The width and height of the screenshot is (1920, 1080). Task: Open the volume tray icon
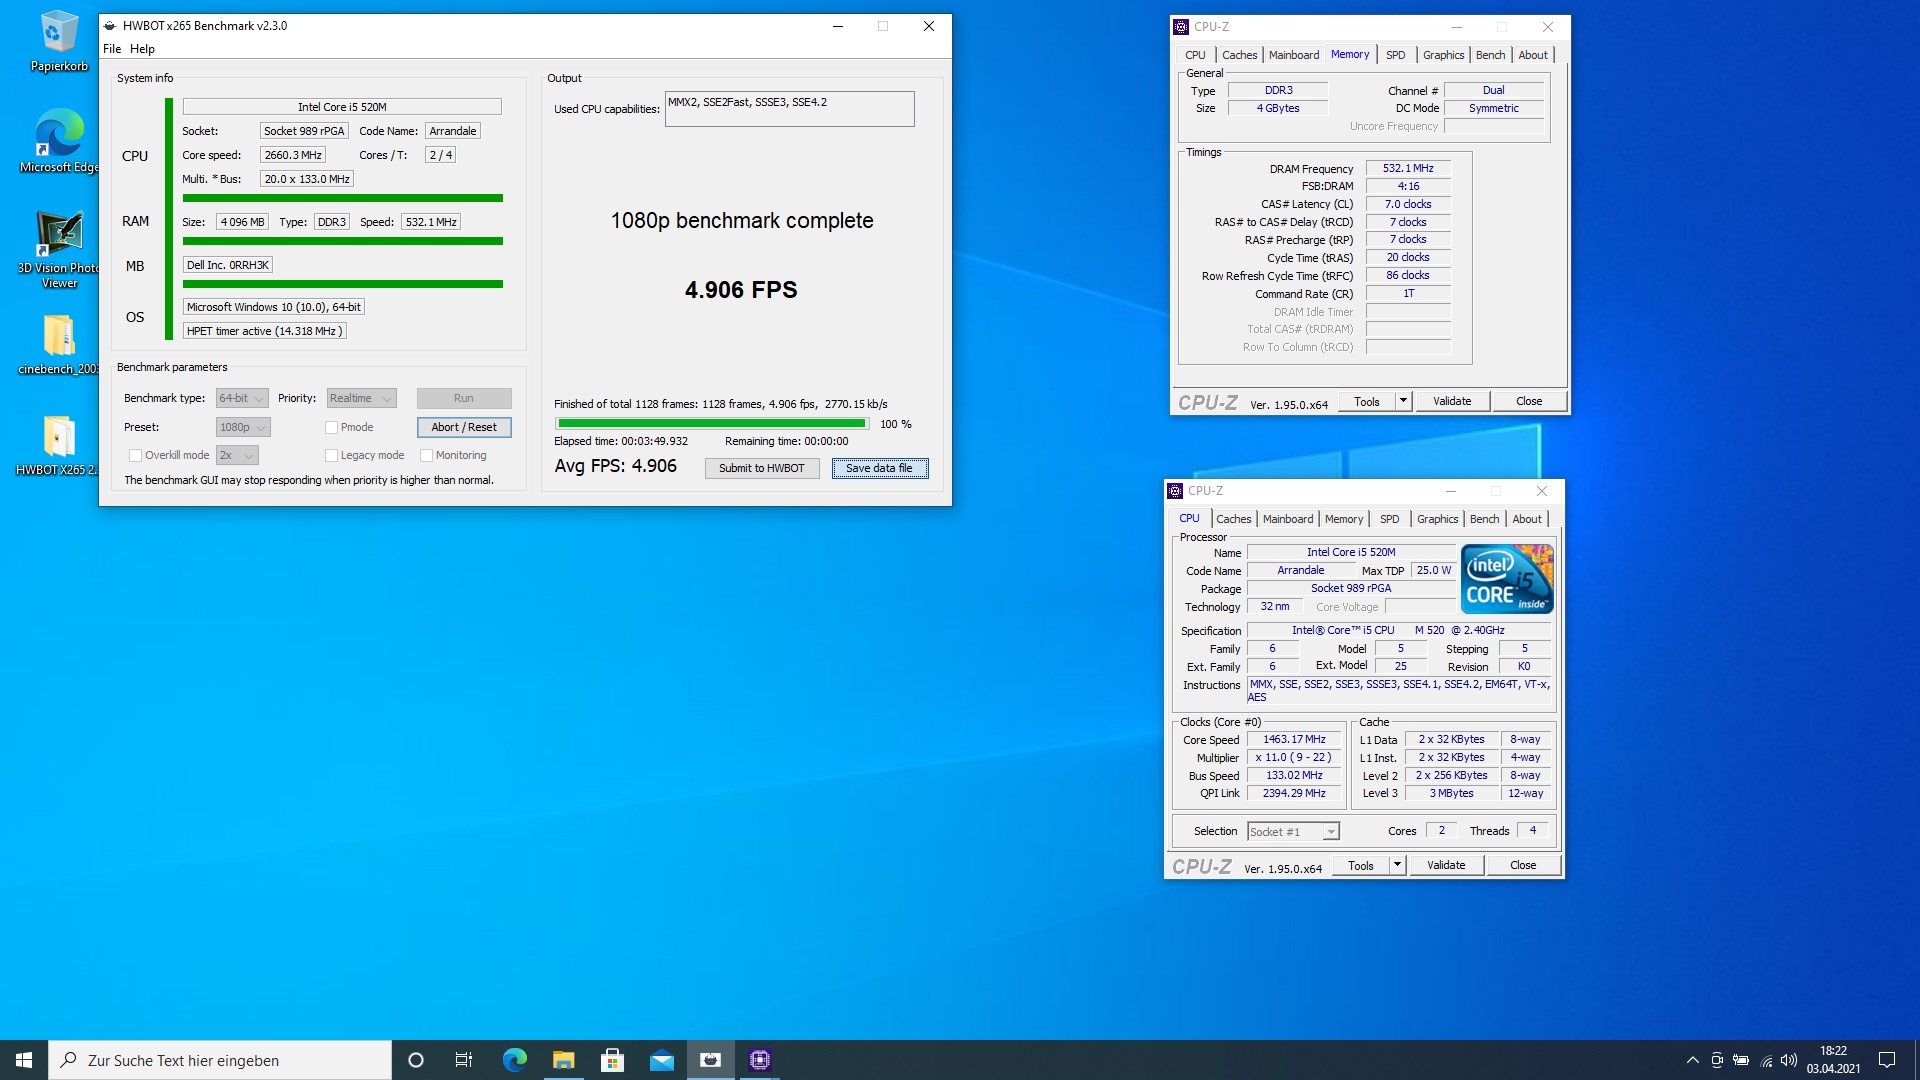tap(1789, 1060)
